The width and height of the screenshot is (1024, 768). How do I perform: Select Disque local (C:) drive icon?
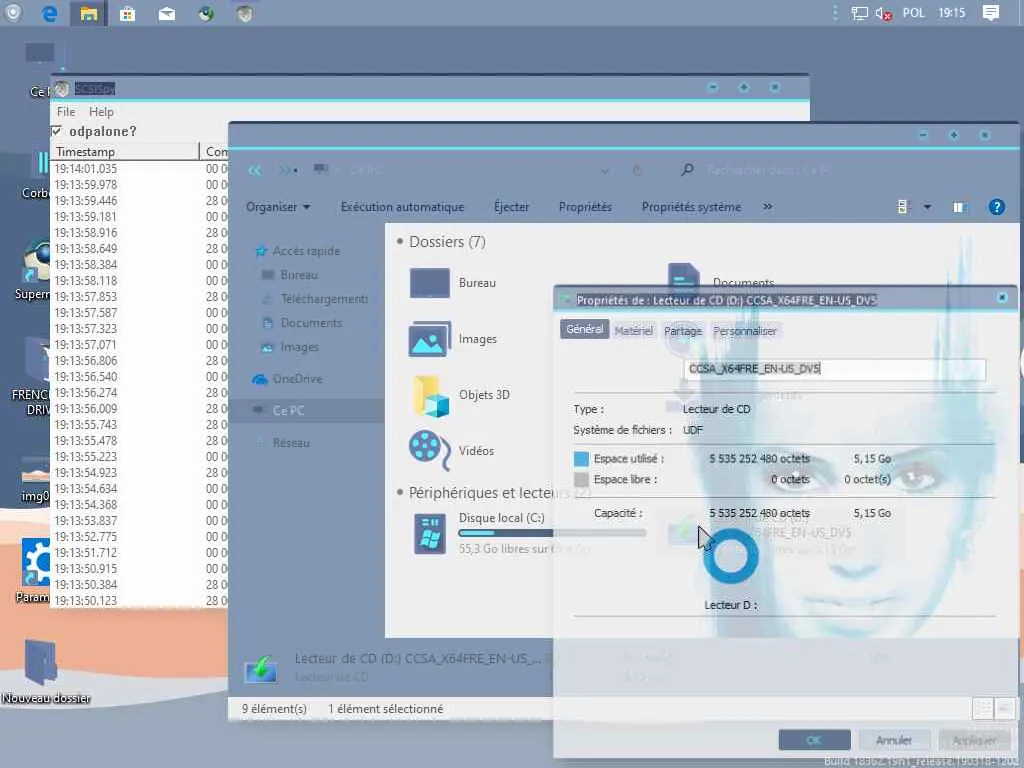[430, 534]
